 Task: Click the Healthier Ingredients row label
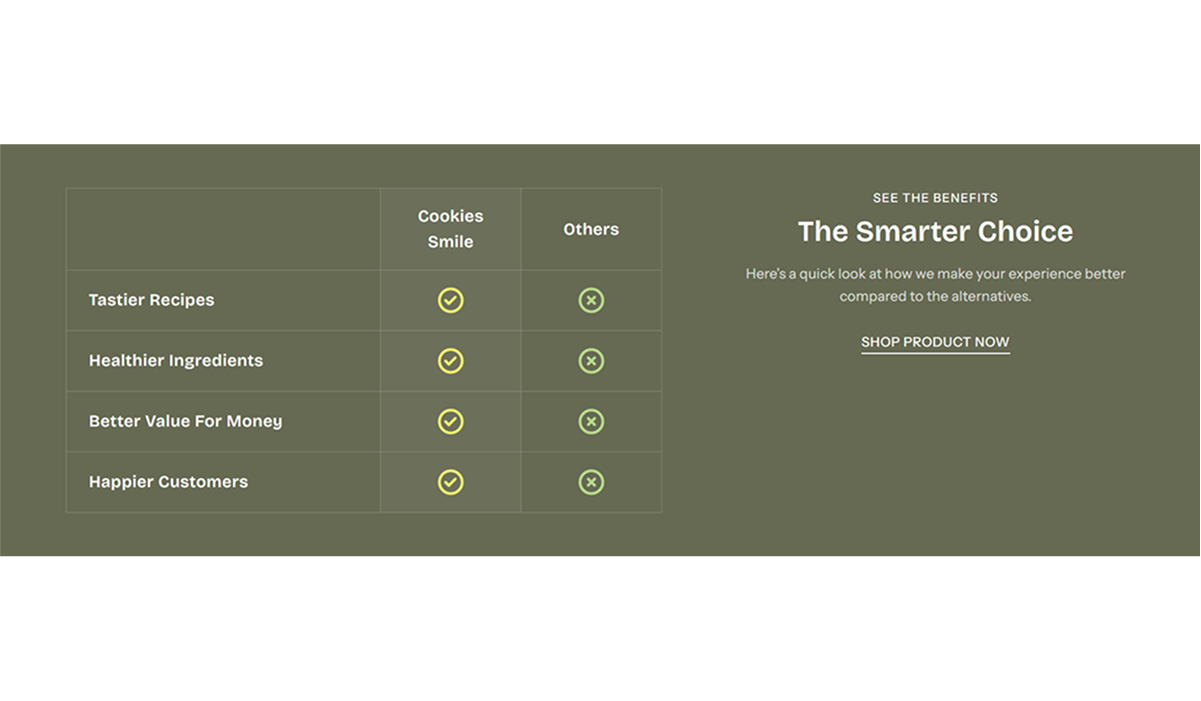pyautogui.click(x=176, y=361)
